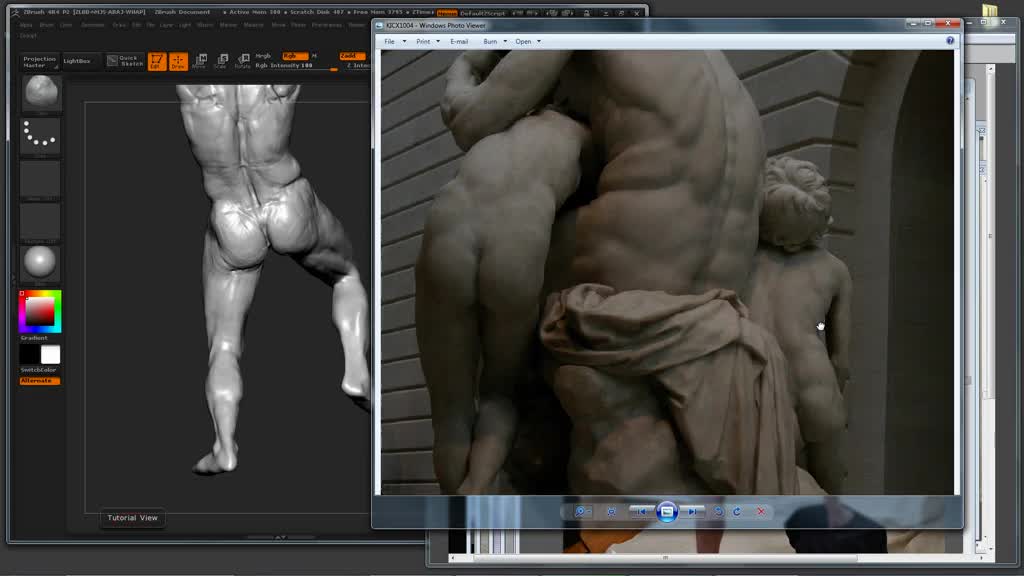This screenshot has height=576, width=1024.
Task: Open the File dropdown in Photo Viewer
Action: [389, 41]
